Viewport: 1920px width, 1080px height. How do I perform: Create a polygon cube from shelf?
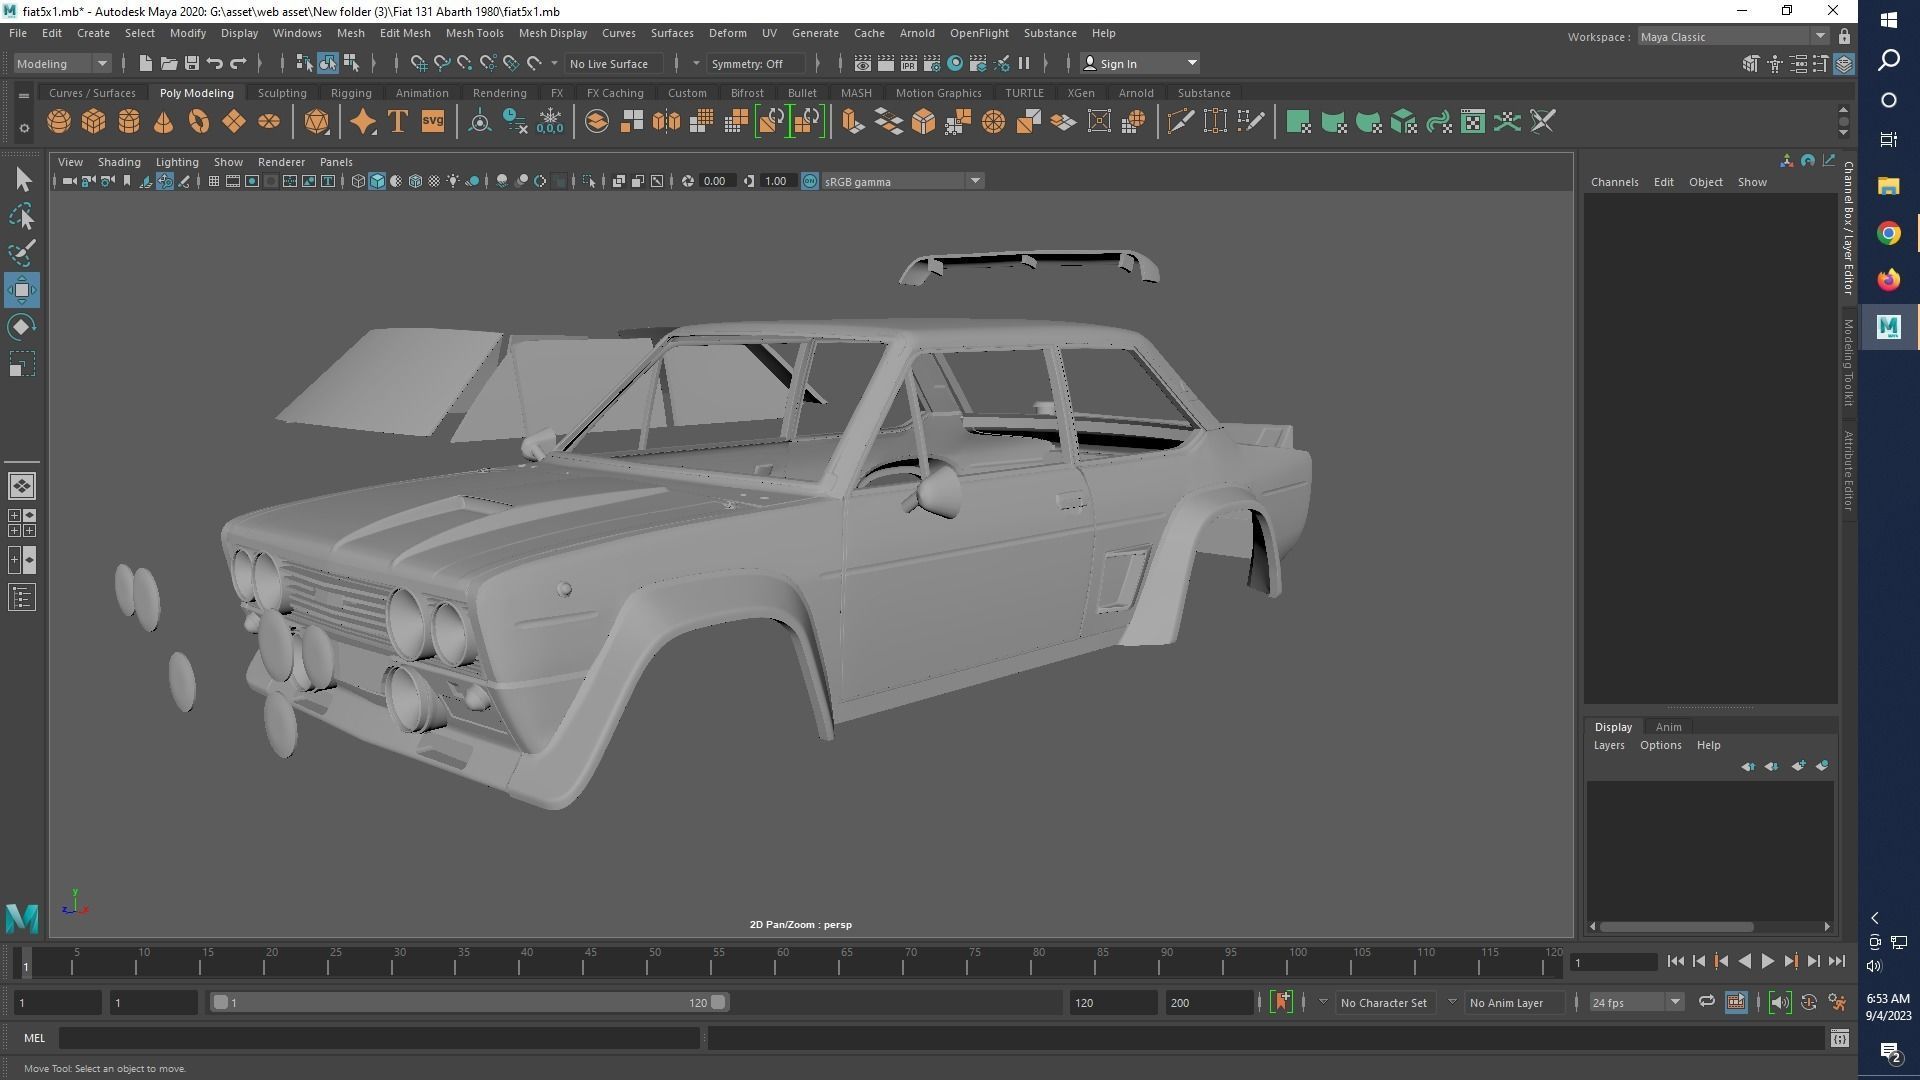(x=94, y=122)
